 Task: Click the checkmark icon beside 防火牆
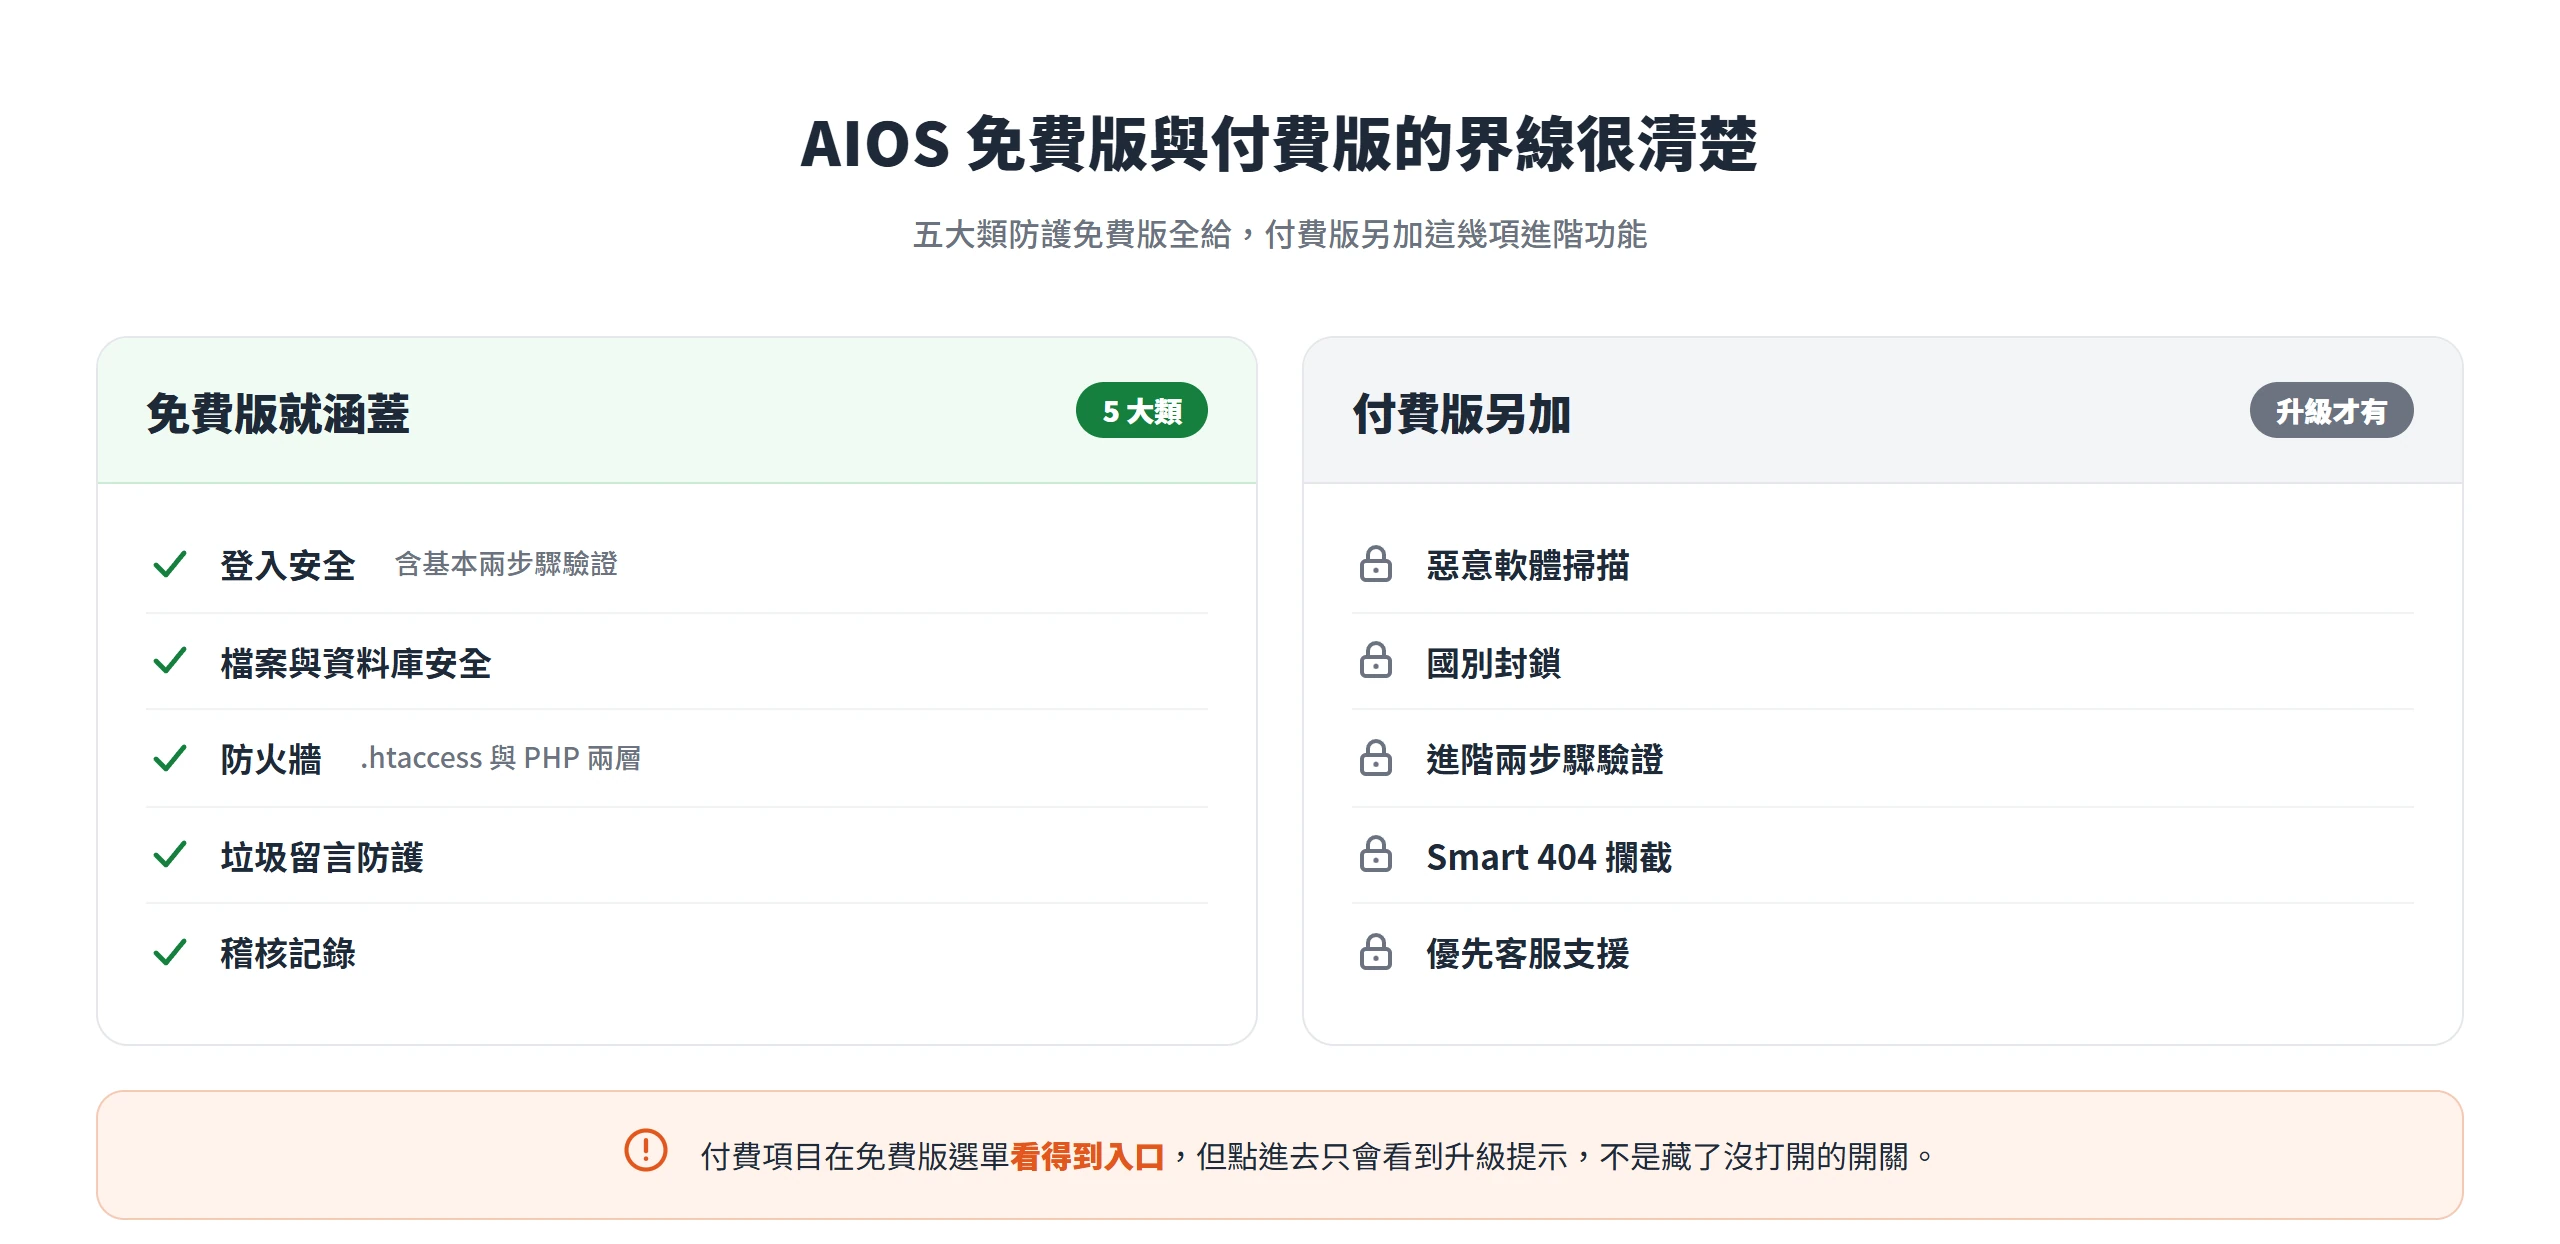click(x=170, y=758)
